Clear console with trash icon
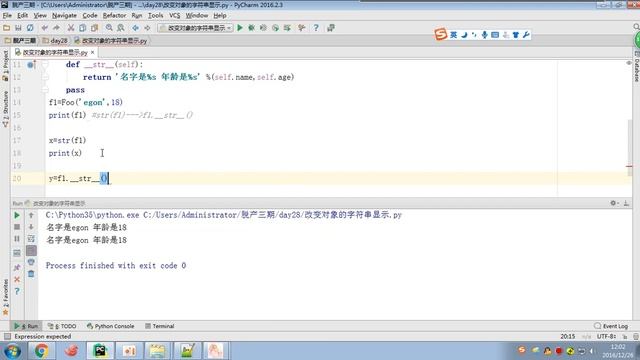The image size is (640, 360). coord(31,274)
